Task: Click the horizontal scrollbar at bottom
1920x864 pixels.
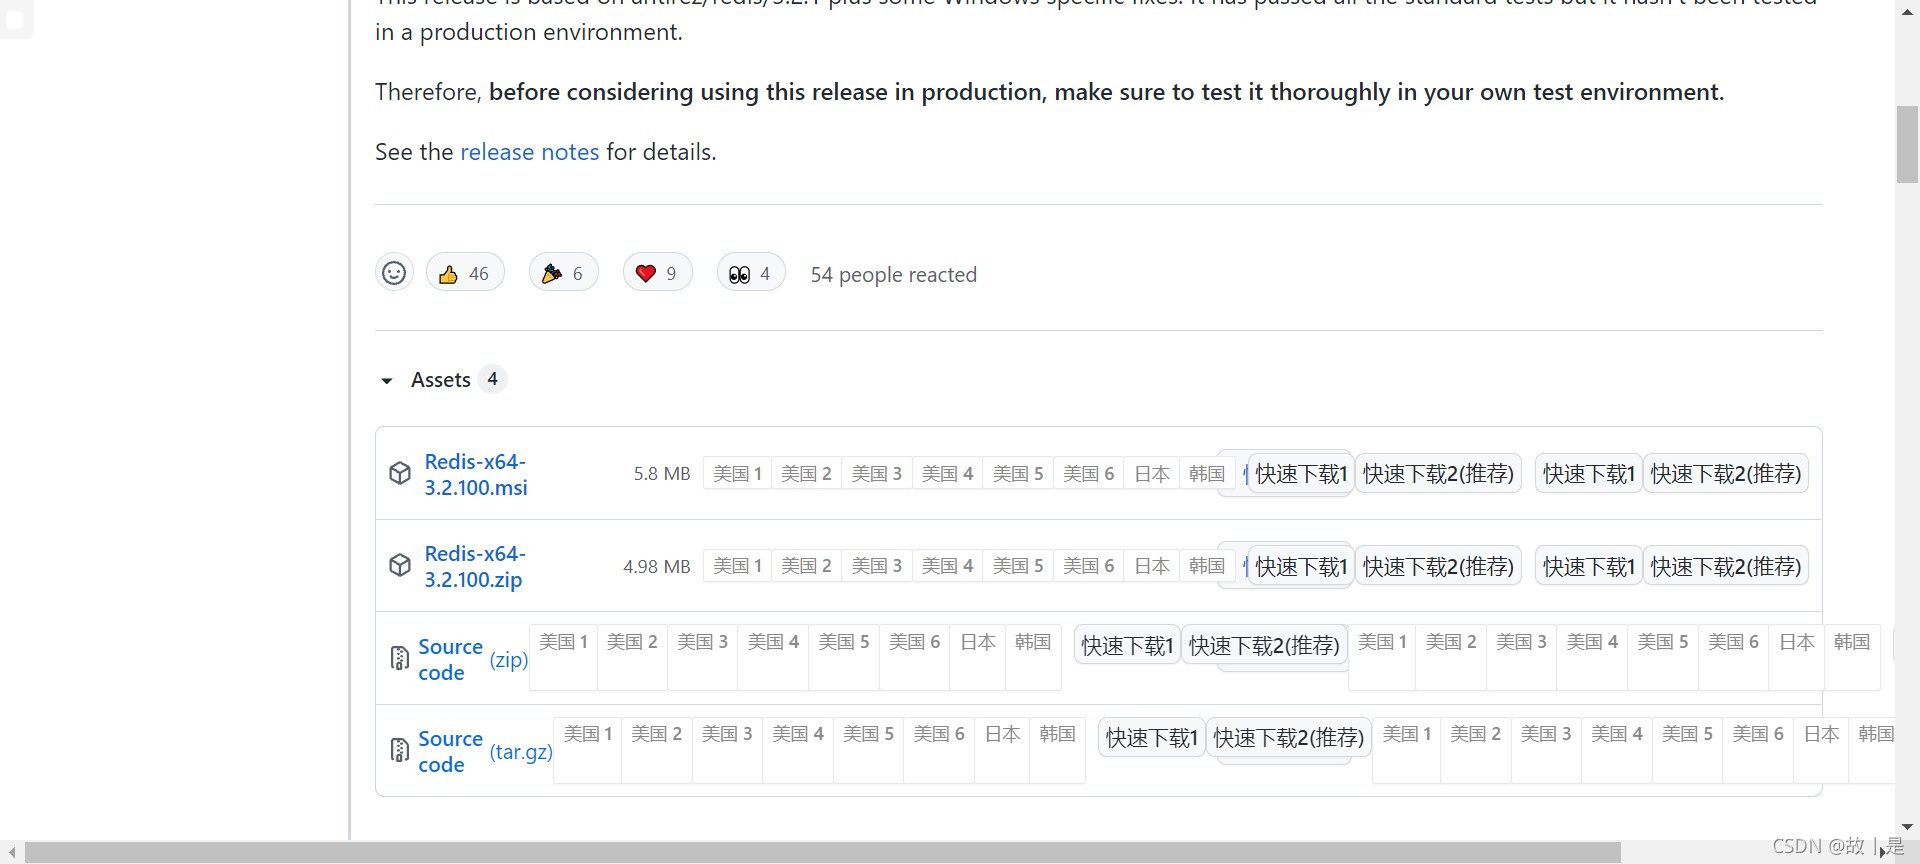Action: (822, 852)
